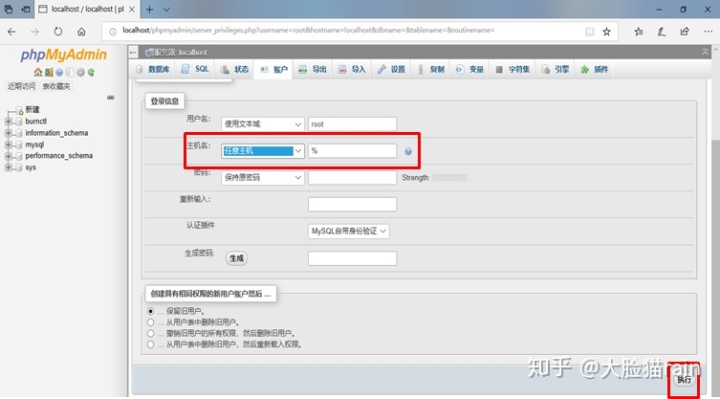Expand the sys database node
This screenshot has height=399, width=720.
[x=8, y=168]
